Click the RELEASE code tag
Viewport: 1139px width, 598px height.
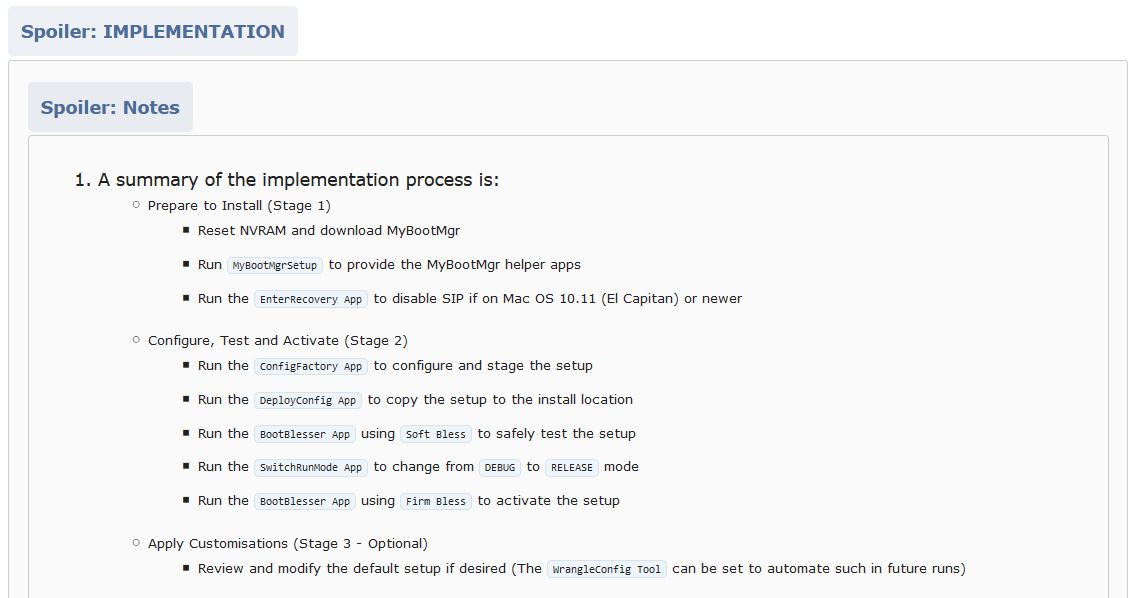[572, 467]
